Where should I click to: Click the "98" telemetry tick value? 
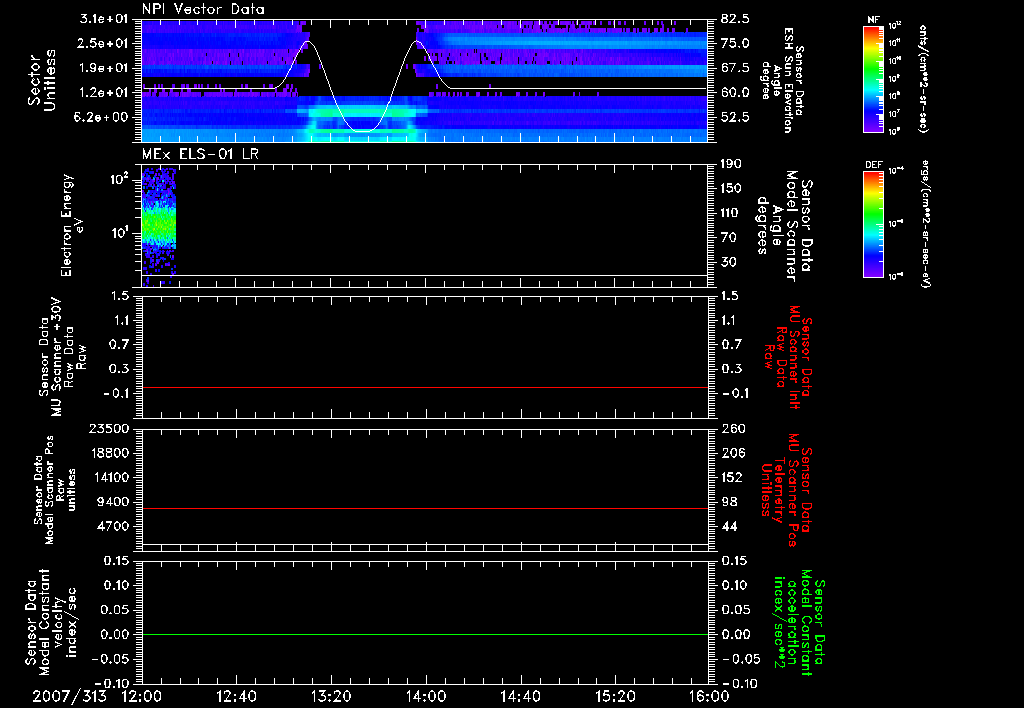click(x=729, y=502)
